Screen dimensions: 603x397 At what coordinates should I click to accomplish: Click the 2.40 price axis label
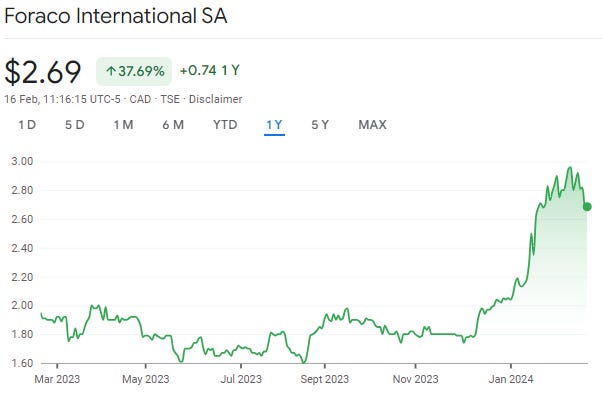coord(22,248)
